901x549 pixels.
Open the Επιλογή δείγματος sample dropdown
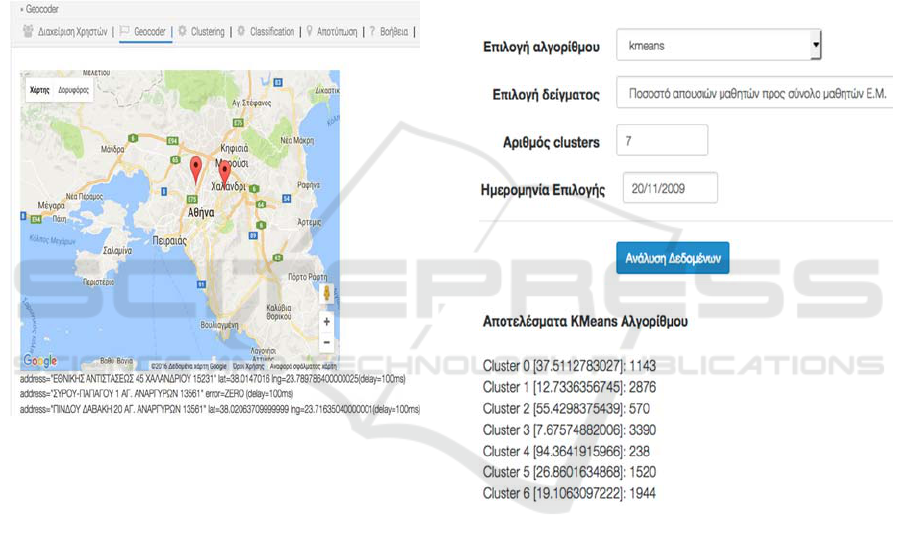tap(755, 94)
